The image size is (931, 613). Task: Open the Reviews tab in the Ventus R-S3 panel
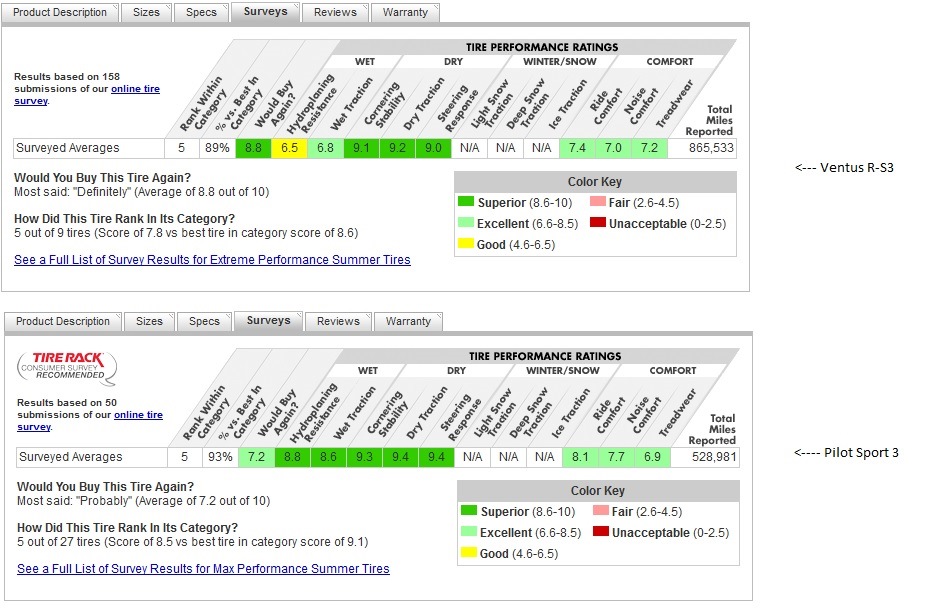335,12
